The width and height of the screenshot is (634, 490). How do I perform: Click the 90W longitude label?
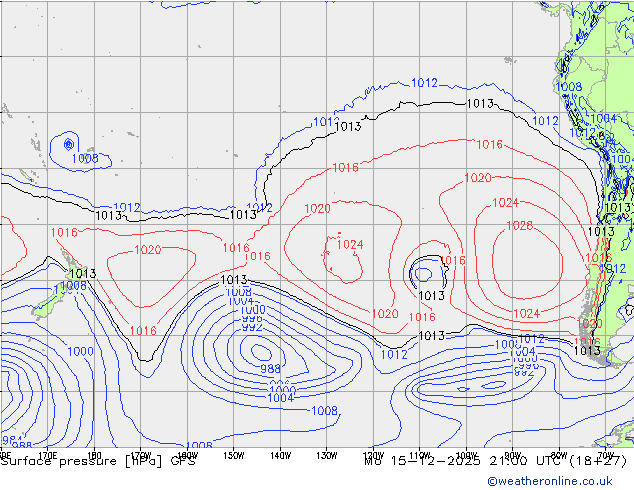click(x=513, y=455)
